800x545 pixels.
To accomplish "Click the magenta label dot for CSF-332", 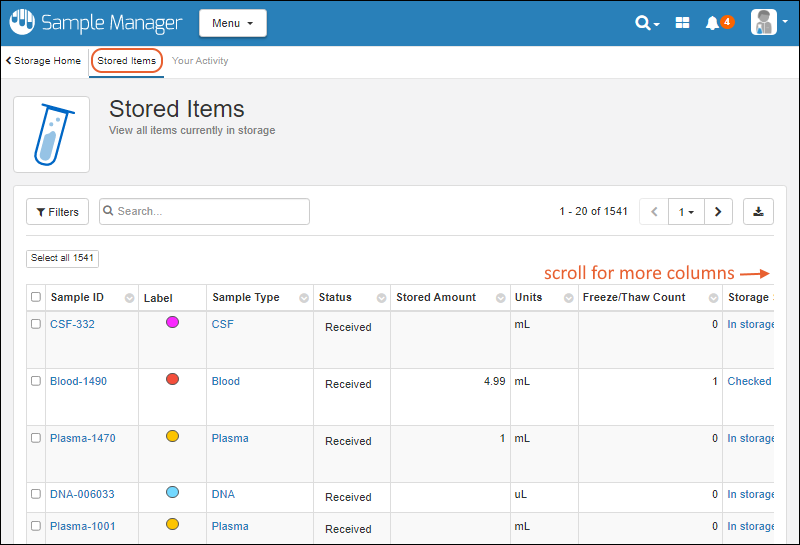I will click(x=172, y=322).
